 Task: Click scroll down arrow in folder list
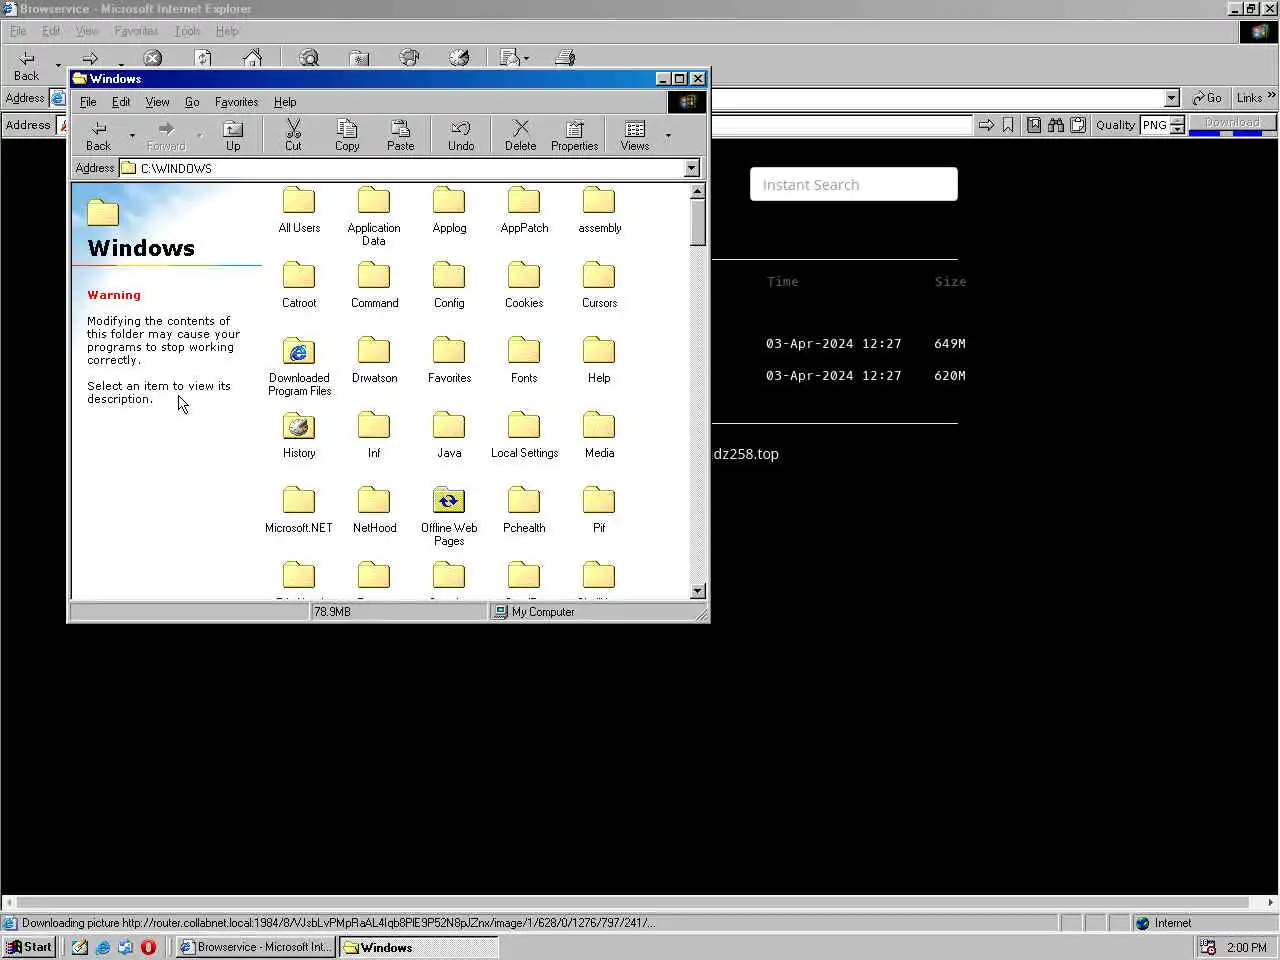pos(698,591)
